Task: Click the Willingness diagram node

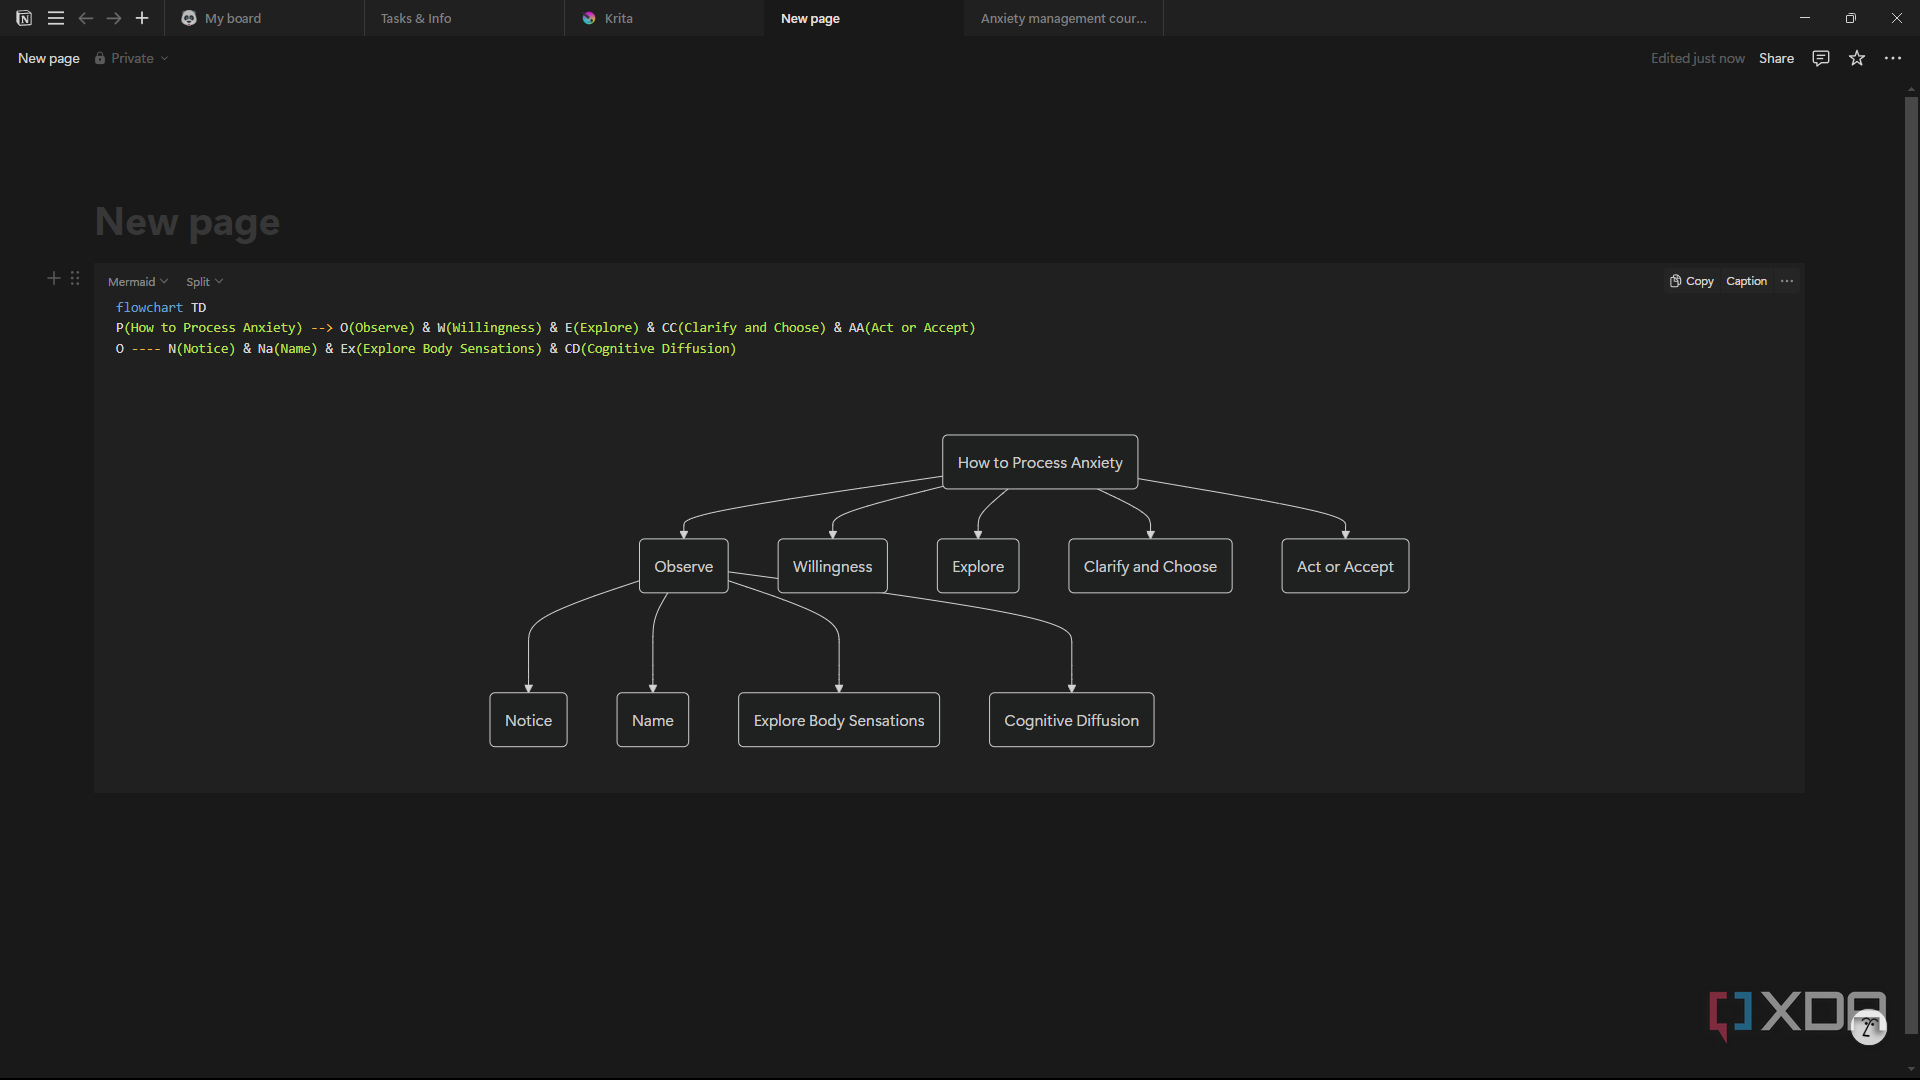Action: coord(832,566)
